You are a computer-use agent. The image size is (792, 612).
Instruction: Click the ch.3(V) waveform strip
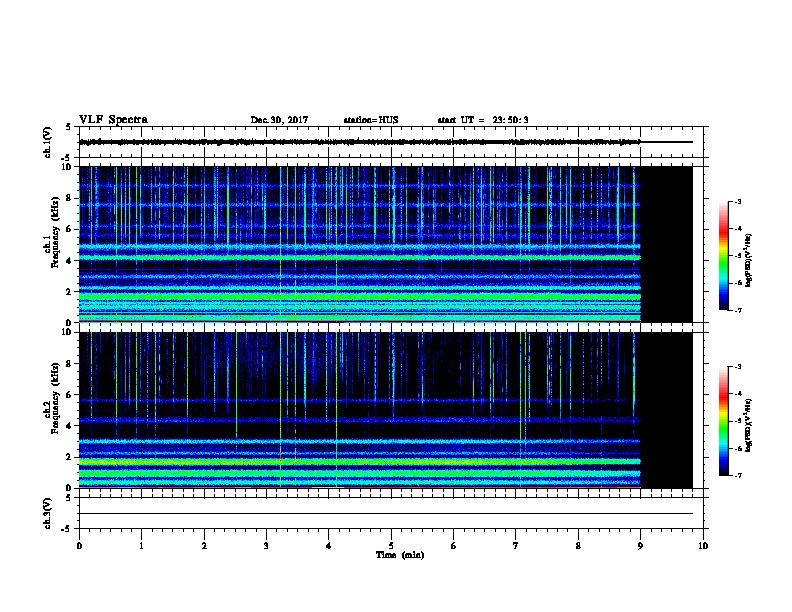(391, 513)
